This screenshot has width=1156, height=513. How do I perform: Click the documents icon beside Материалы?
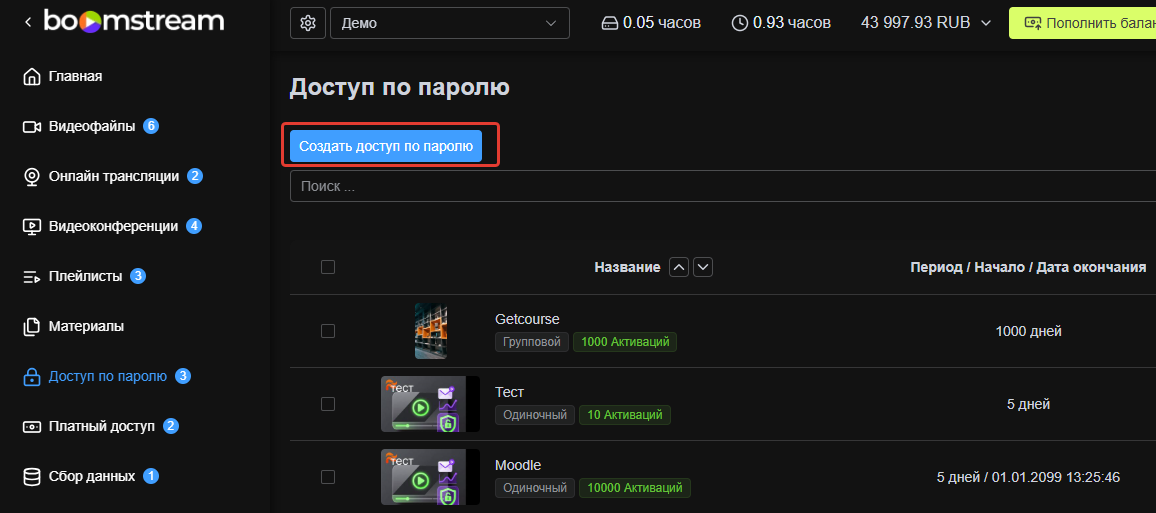pos(32,327)
